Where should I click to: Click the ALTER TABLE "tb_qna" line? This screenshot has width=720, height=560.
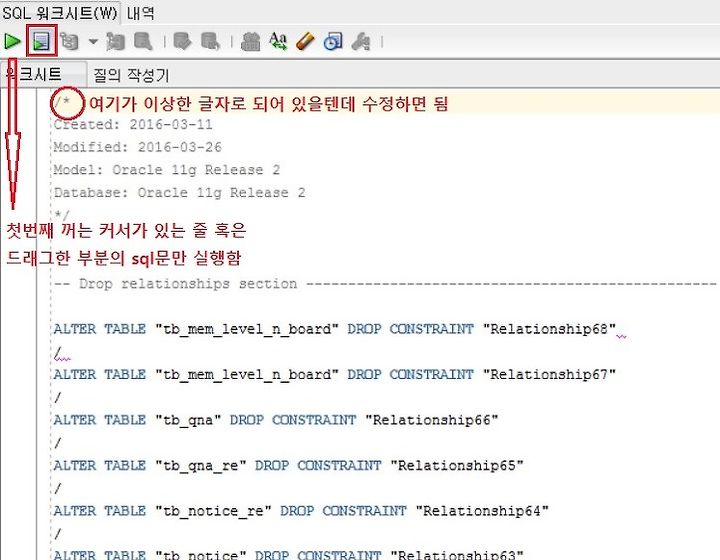pos(276,420)
